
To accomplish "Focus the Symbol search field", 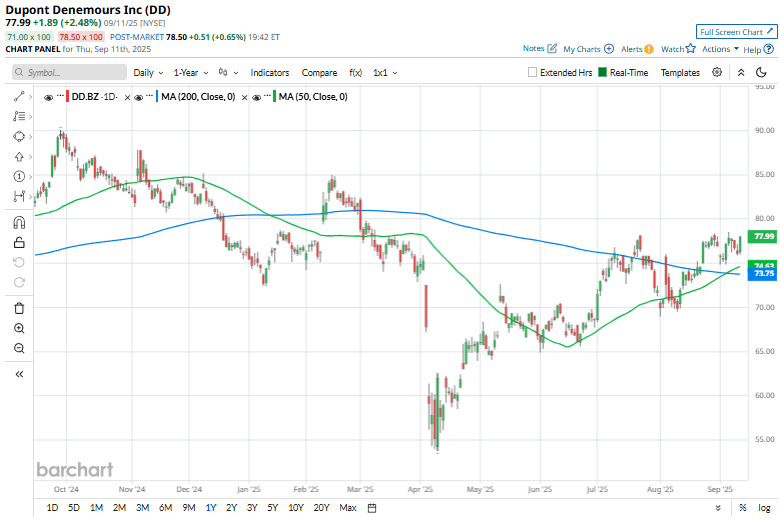I will coord(69,73).
